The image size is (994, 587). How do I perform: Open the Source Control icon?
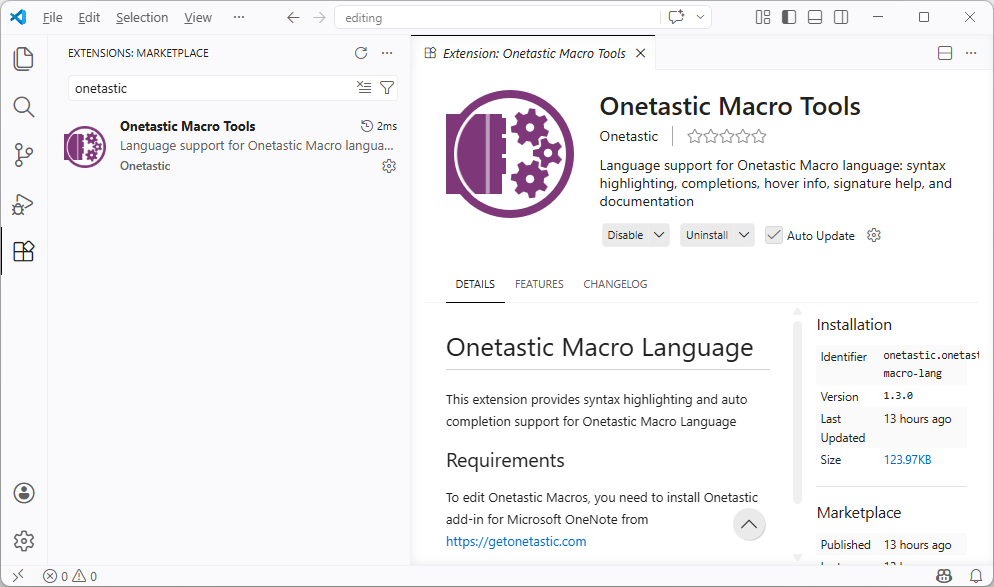(x=23, y=155)
